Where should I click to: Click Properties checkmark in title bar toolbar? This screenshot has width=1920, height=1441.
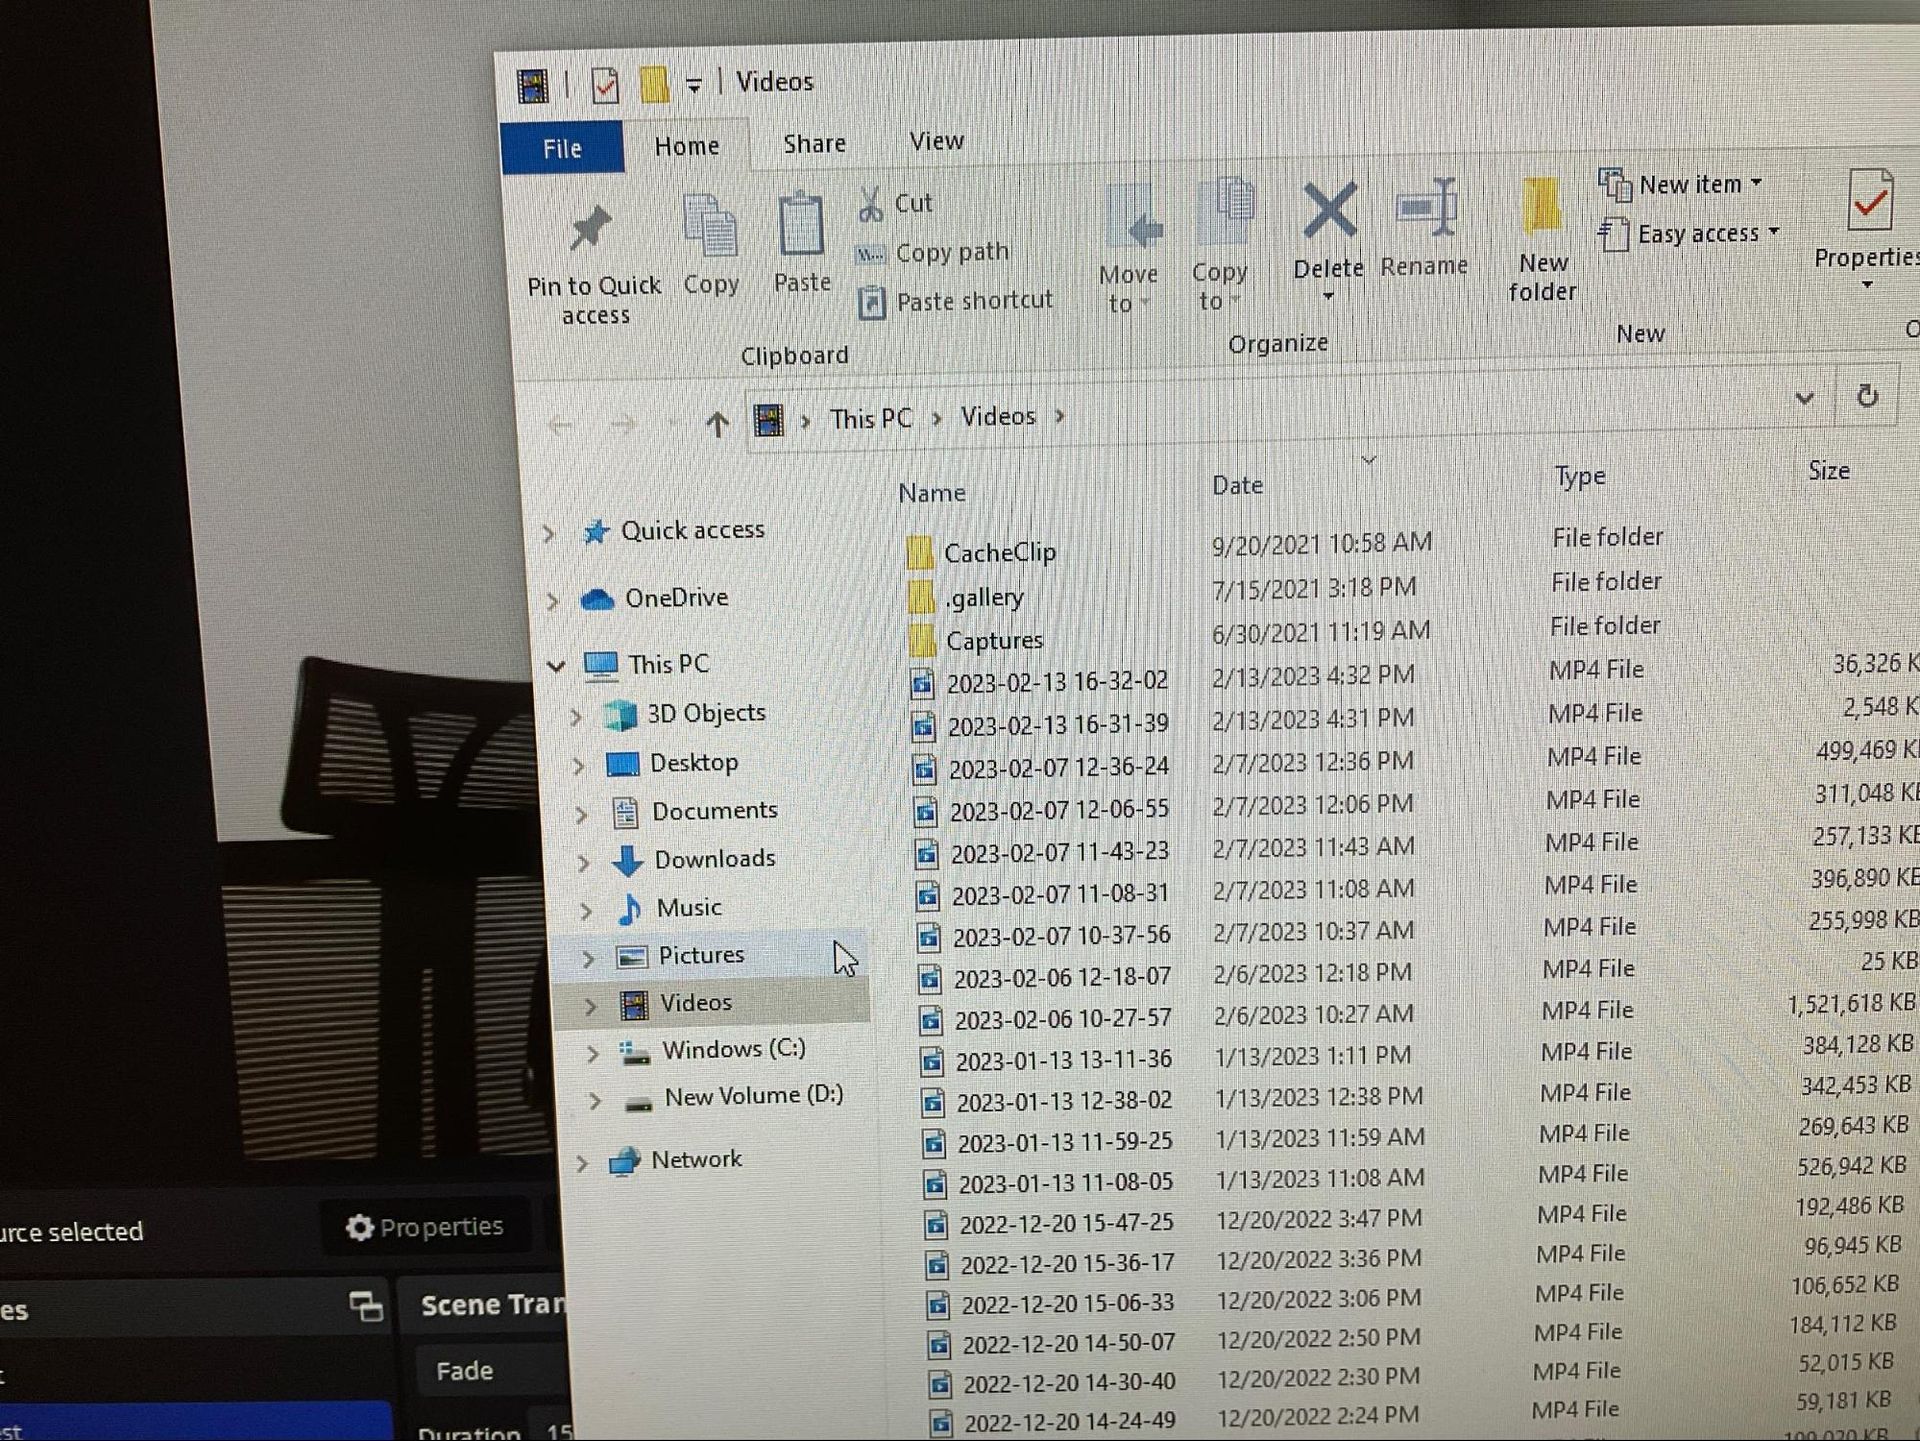point(605,85)
